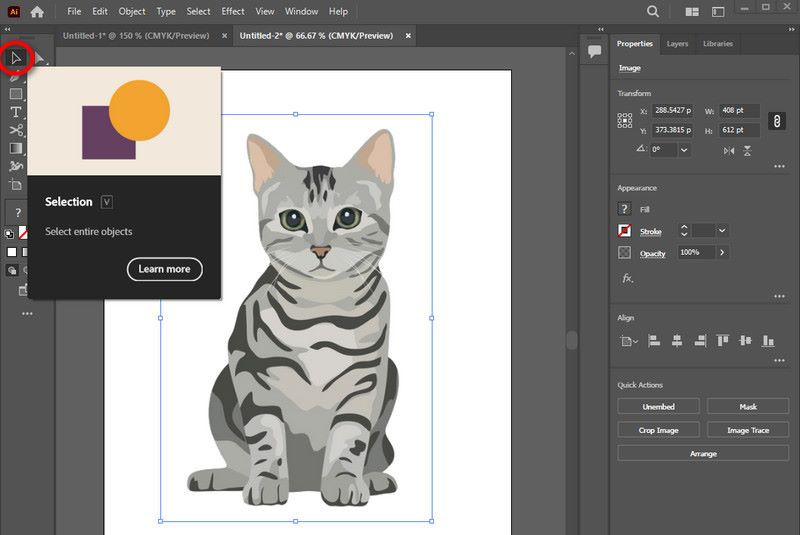Click the Mask button
The height and width of the screenshot is (535, 800).
[x=748, y=406]
